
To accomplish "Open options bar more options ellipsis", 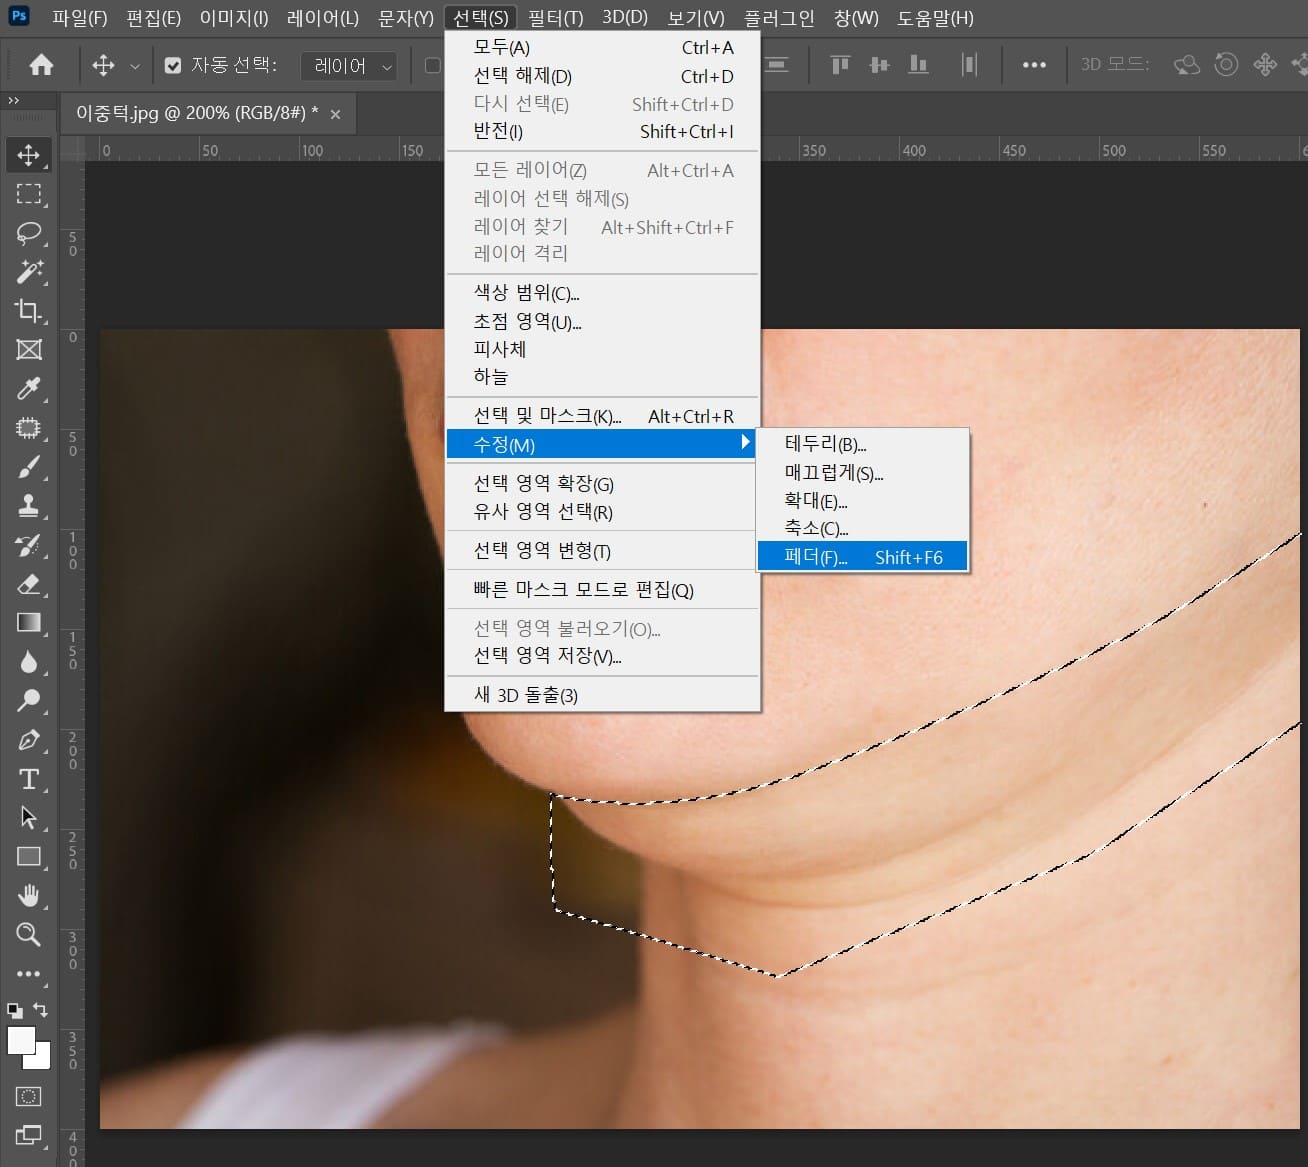I will click(x=1034, y=65).
